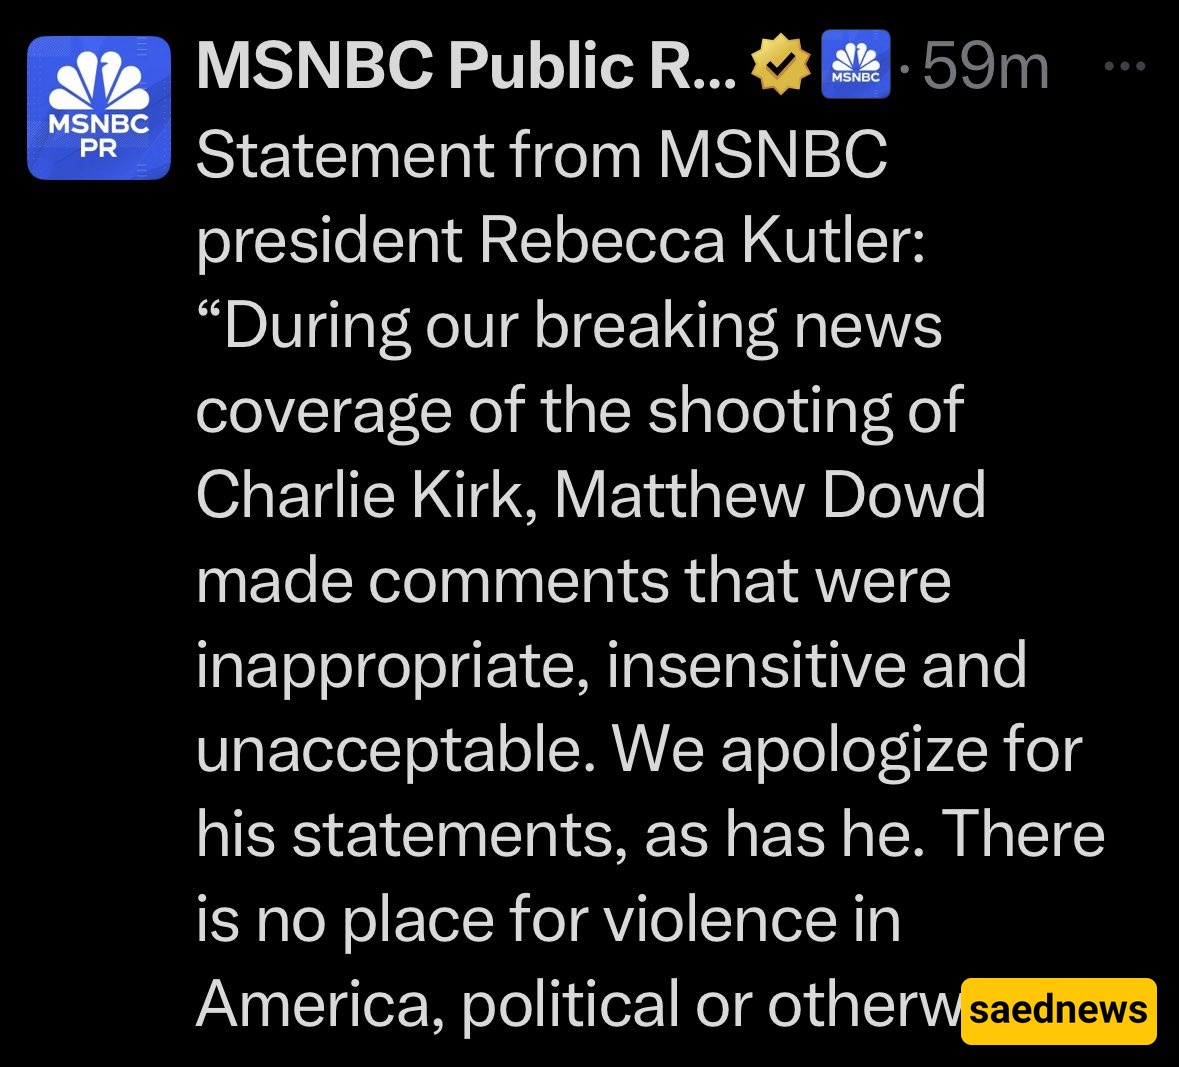Click the gold verified checkmark badge
The width and height of the screenshot is (1179, 1067).
[x=781, y=65]
